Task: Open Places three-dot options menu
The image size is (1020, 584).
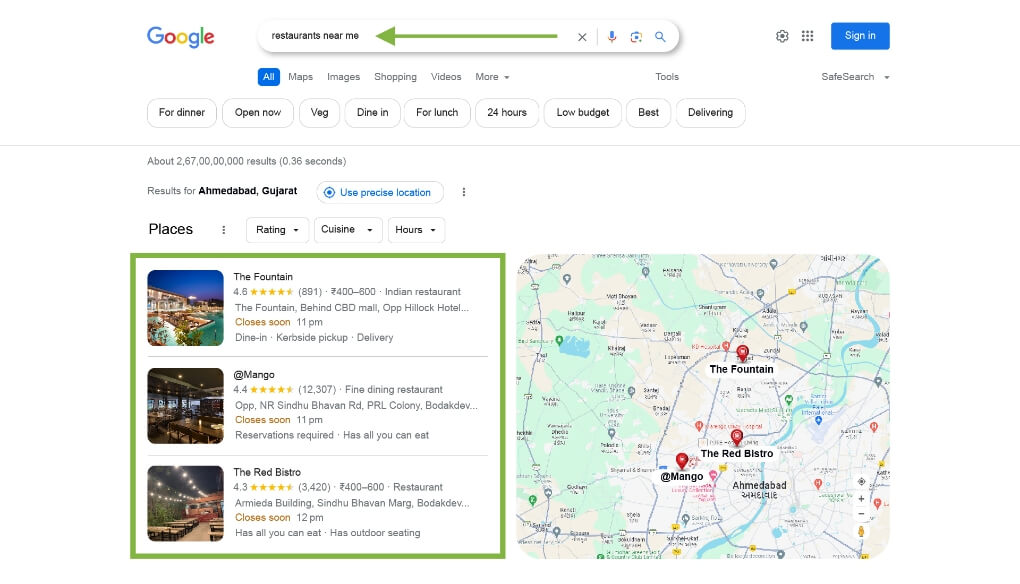Action: click(224, 230)
